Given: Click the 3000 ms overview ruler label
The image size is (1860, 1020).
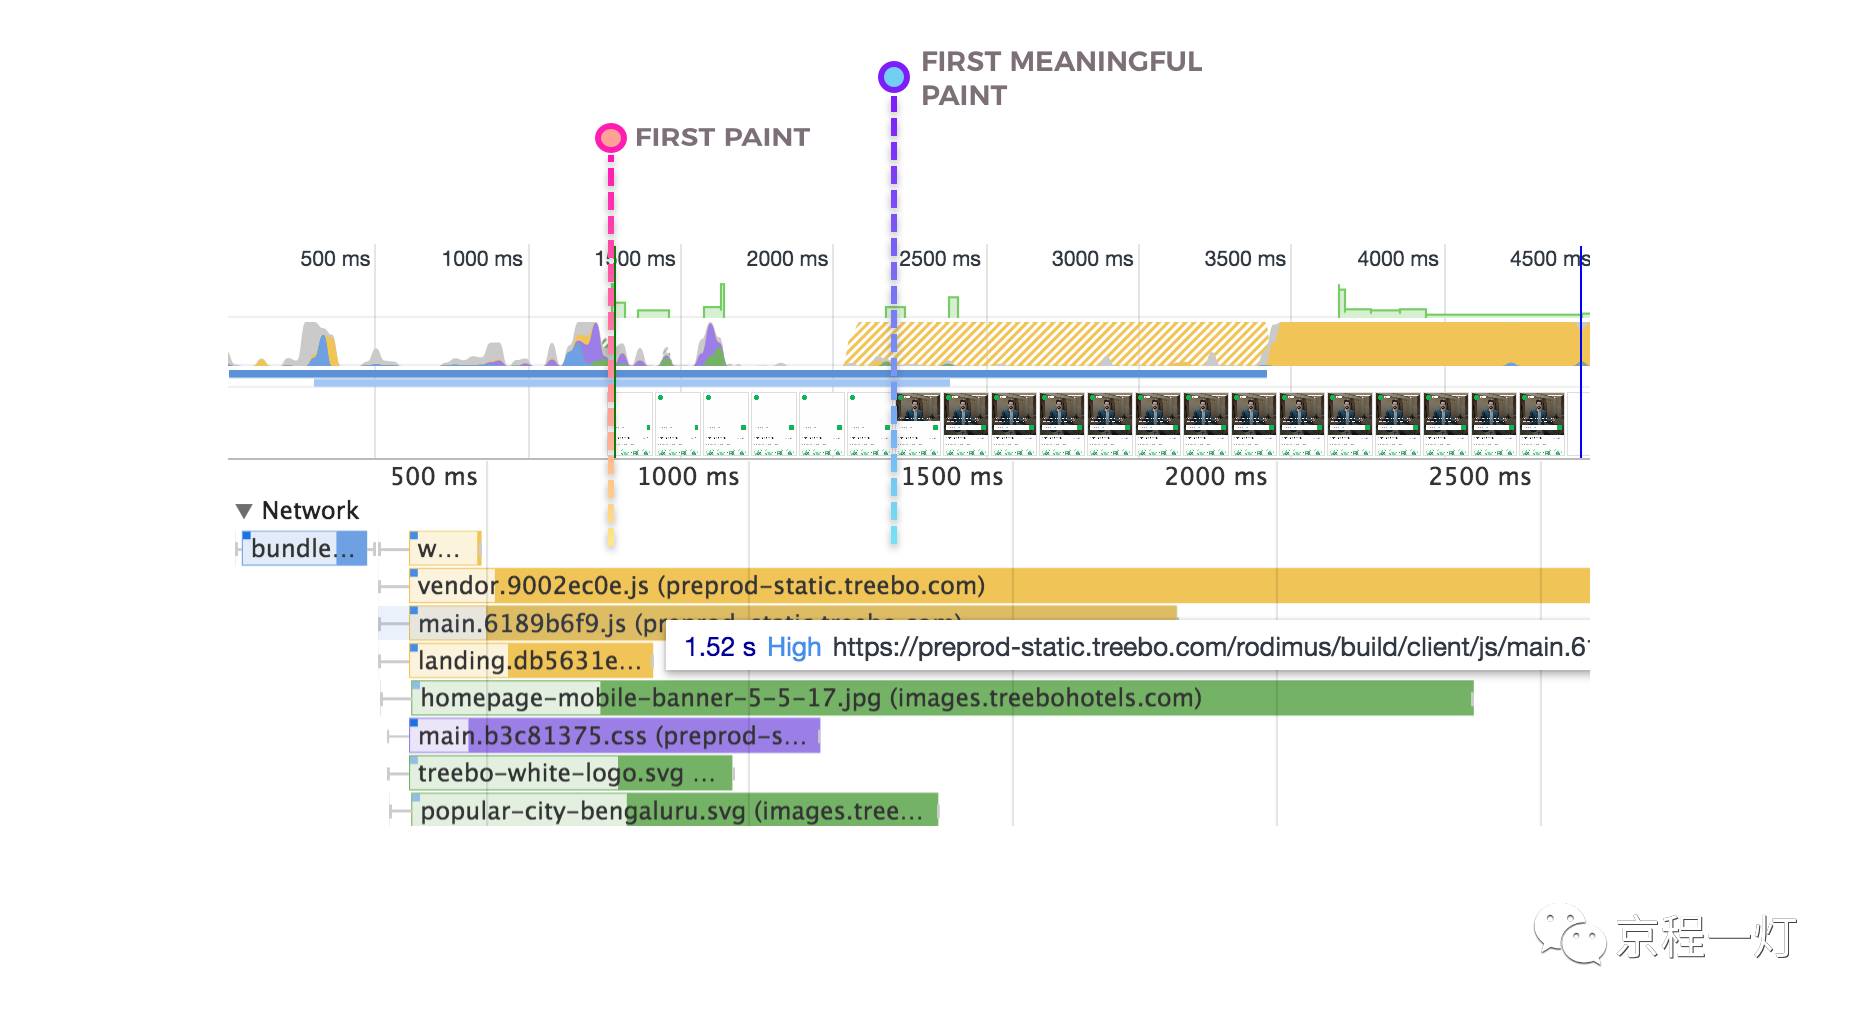Looking at the screenshot, I should (x=1092, y=259).
